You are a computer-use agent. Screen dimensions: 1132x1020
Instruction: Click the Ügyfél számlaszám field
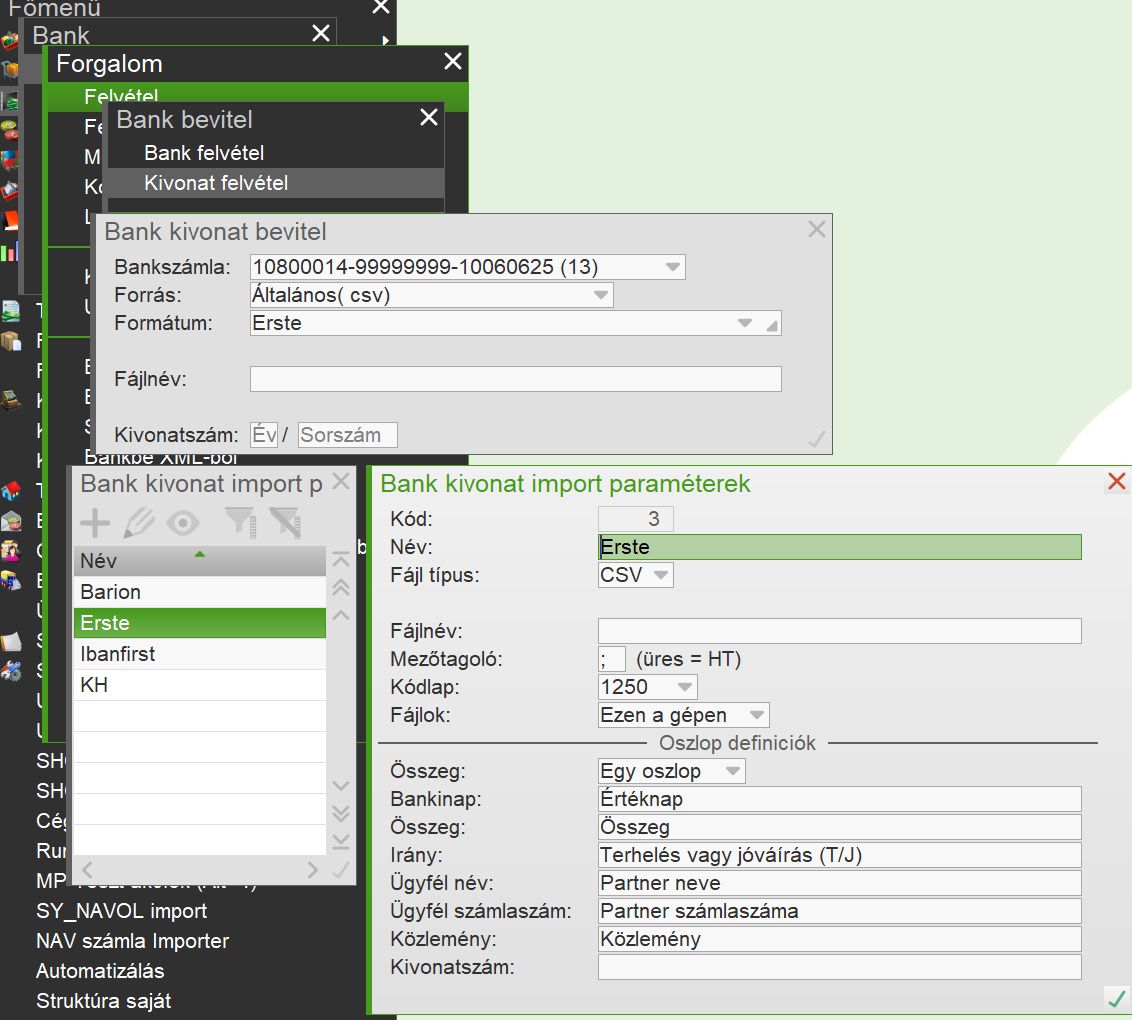pos(840,911)
